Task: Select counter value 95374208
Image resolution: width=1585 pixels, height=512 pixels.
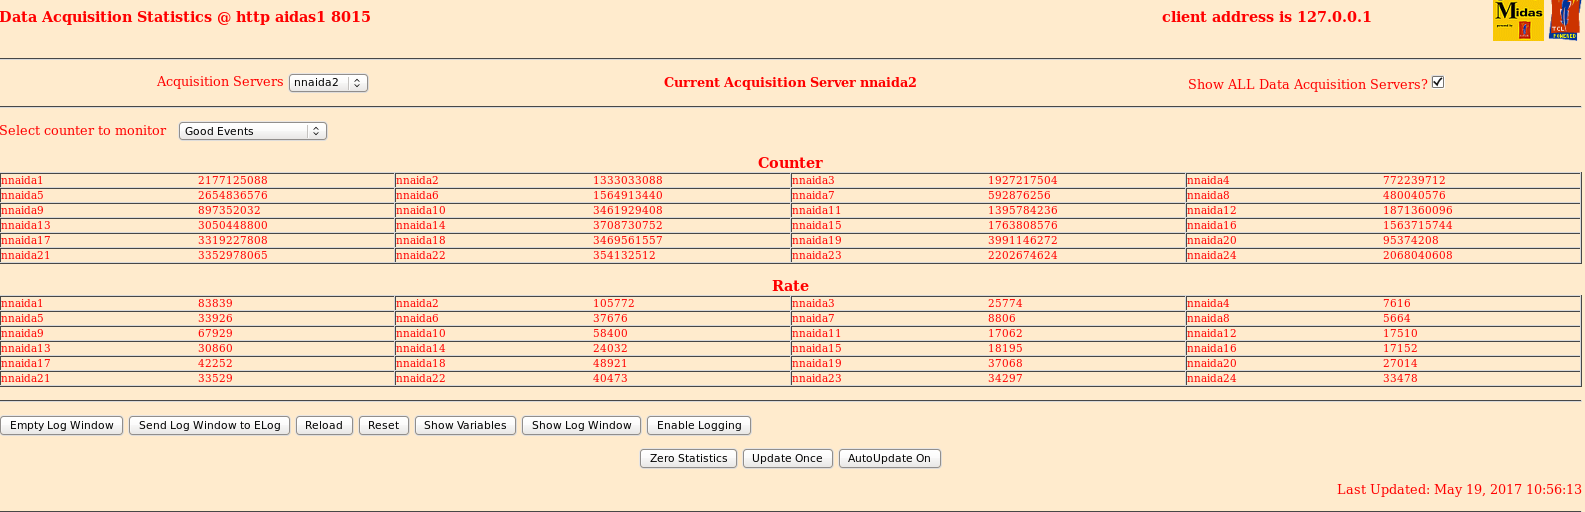Action: (x=1411, y=241)
